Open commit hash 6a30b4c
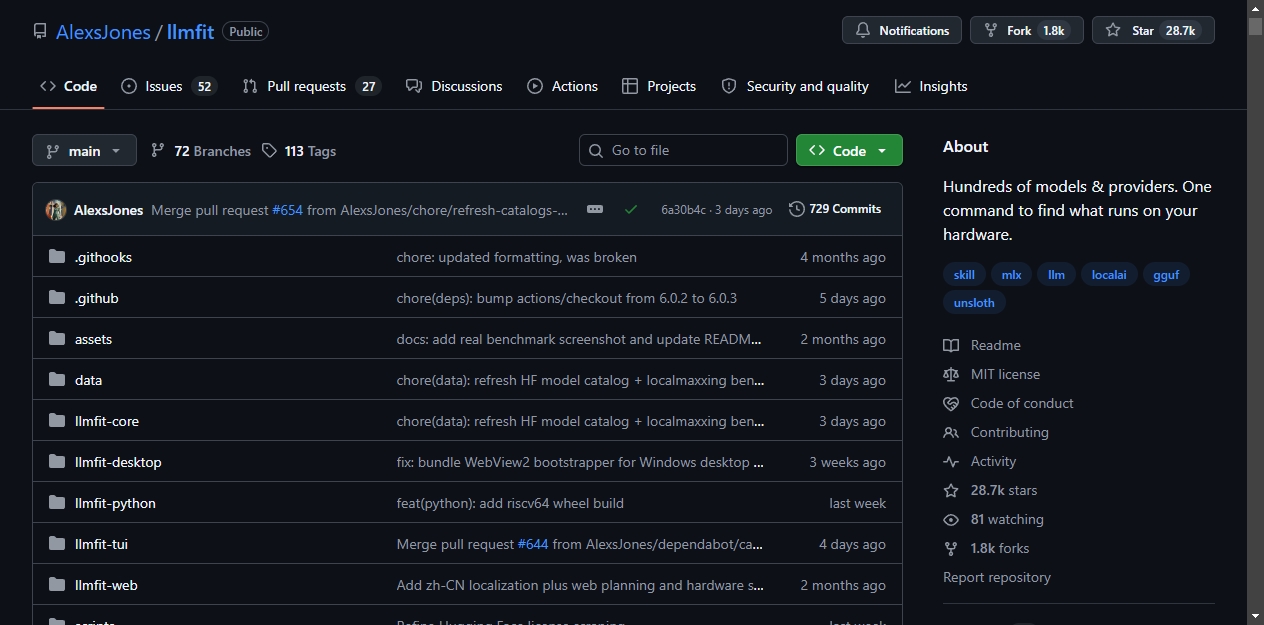The width and height of the screenshot is (1264, 625). click(x=683, y=210)
